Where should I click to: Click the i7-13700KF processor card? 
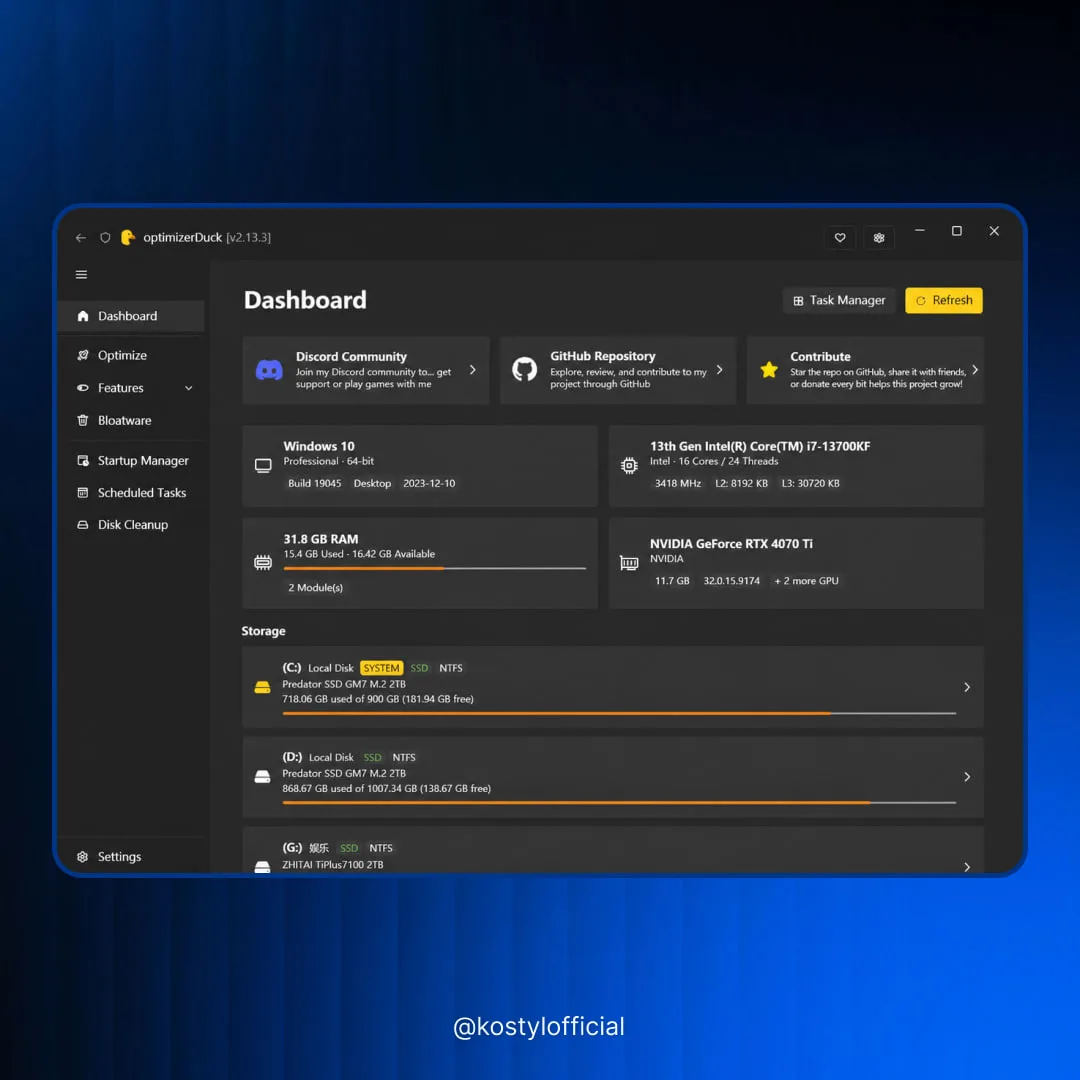tap(796, 466)
